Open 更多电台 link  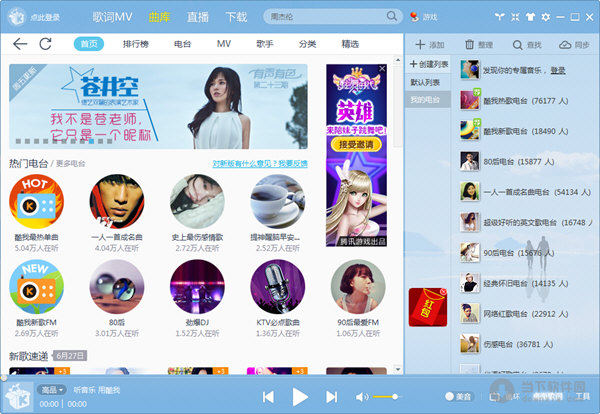[x=71, y=164]
